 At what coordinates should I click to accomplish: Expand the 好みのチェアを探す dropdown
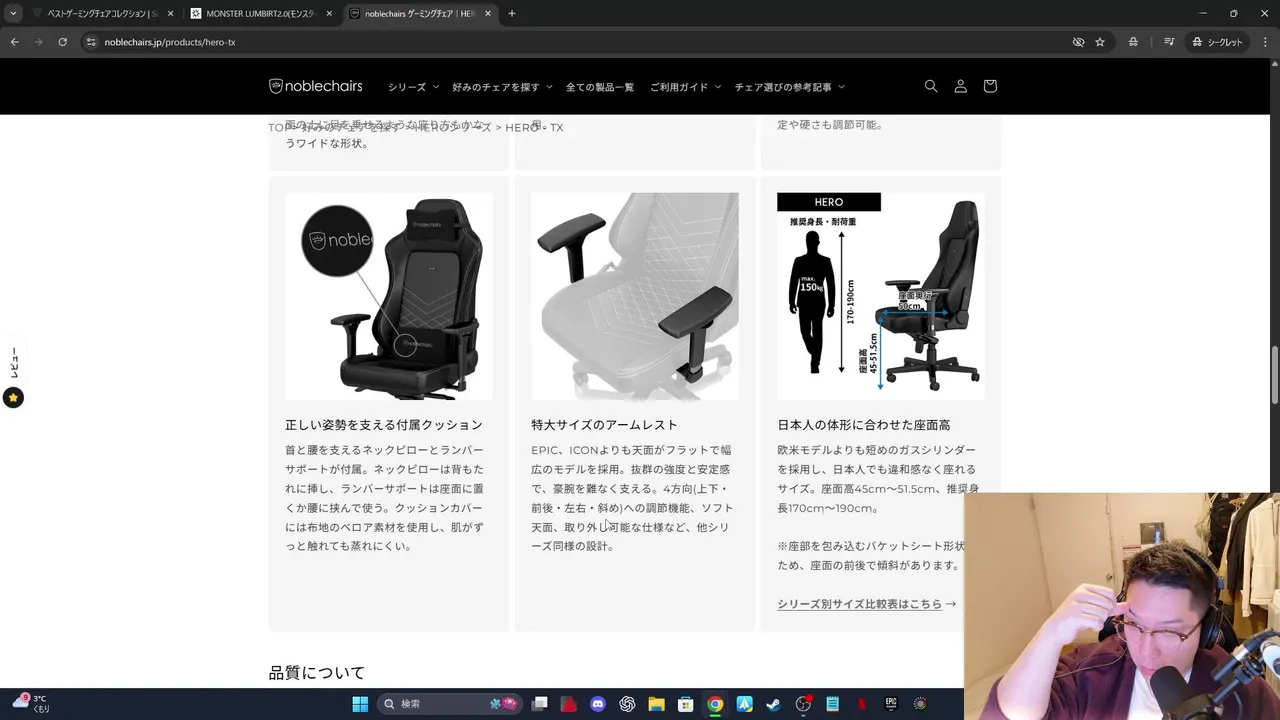point(502,87)
